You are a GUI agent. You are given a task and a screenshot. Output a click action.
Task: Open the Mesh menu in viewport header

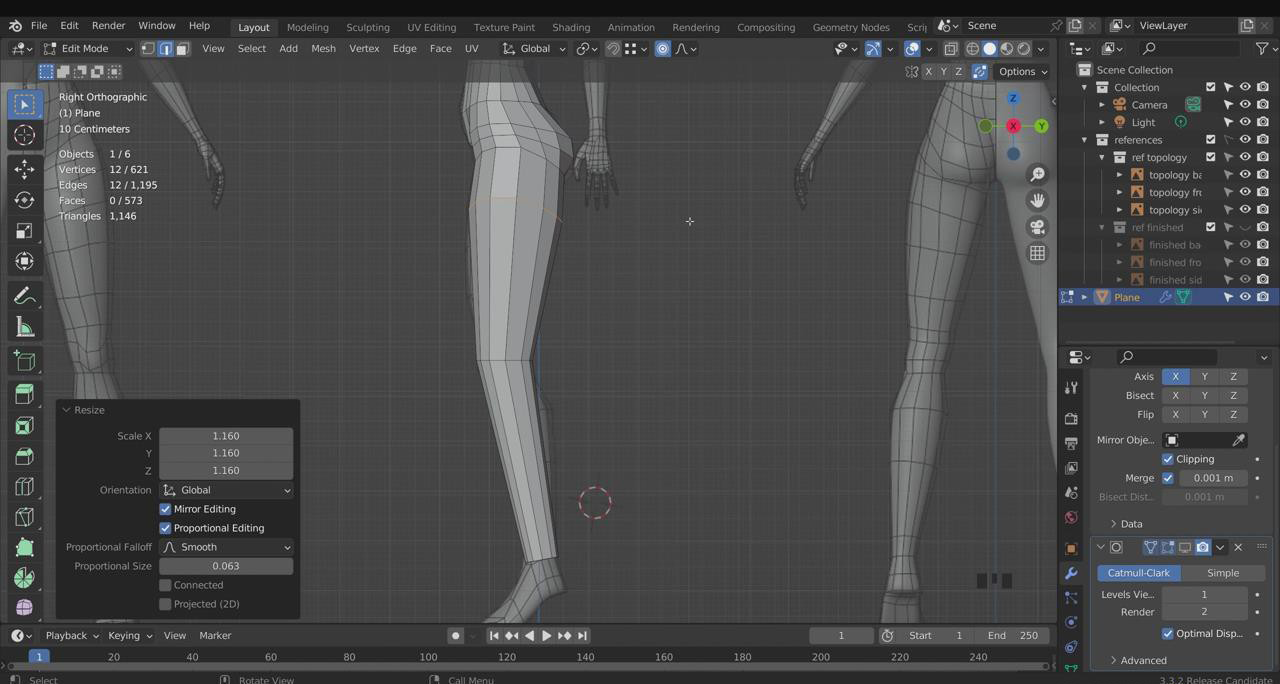tap(323, 48)
